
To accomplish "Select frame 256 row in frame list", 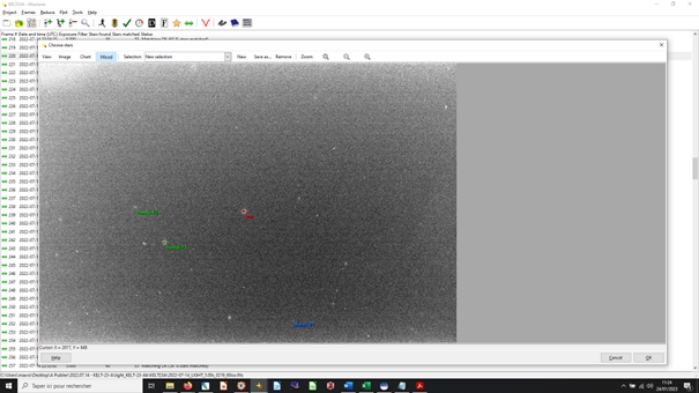I will click(19, 357).
